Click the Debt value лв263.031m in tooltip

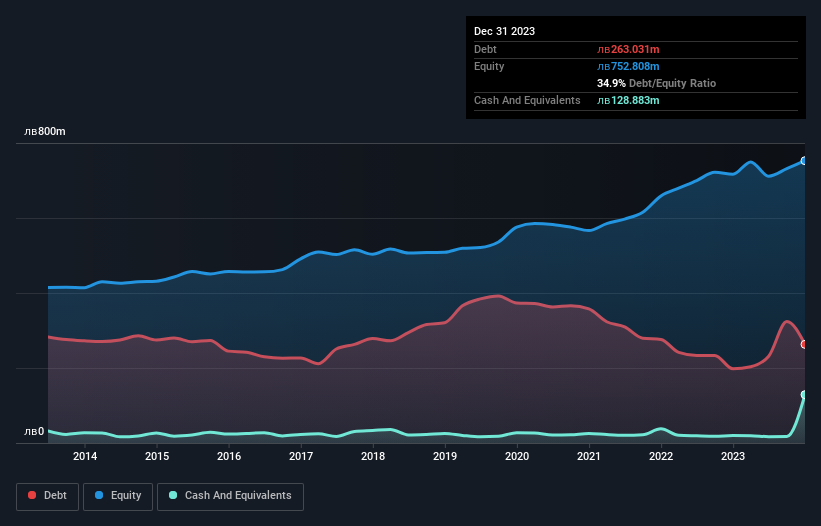(x=628, y=49)
